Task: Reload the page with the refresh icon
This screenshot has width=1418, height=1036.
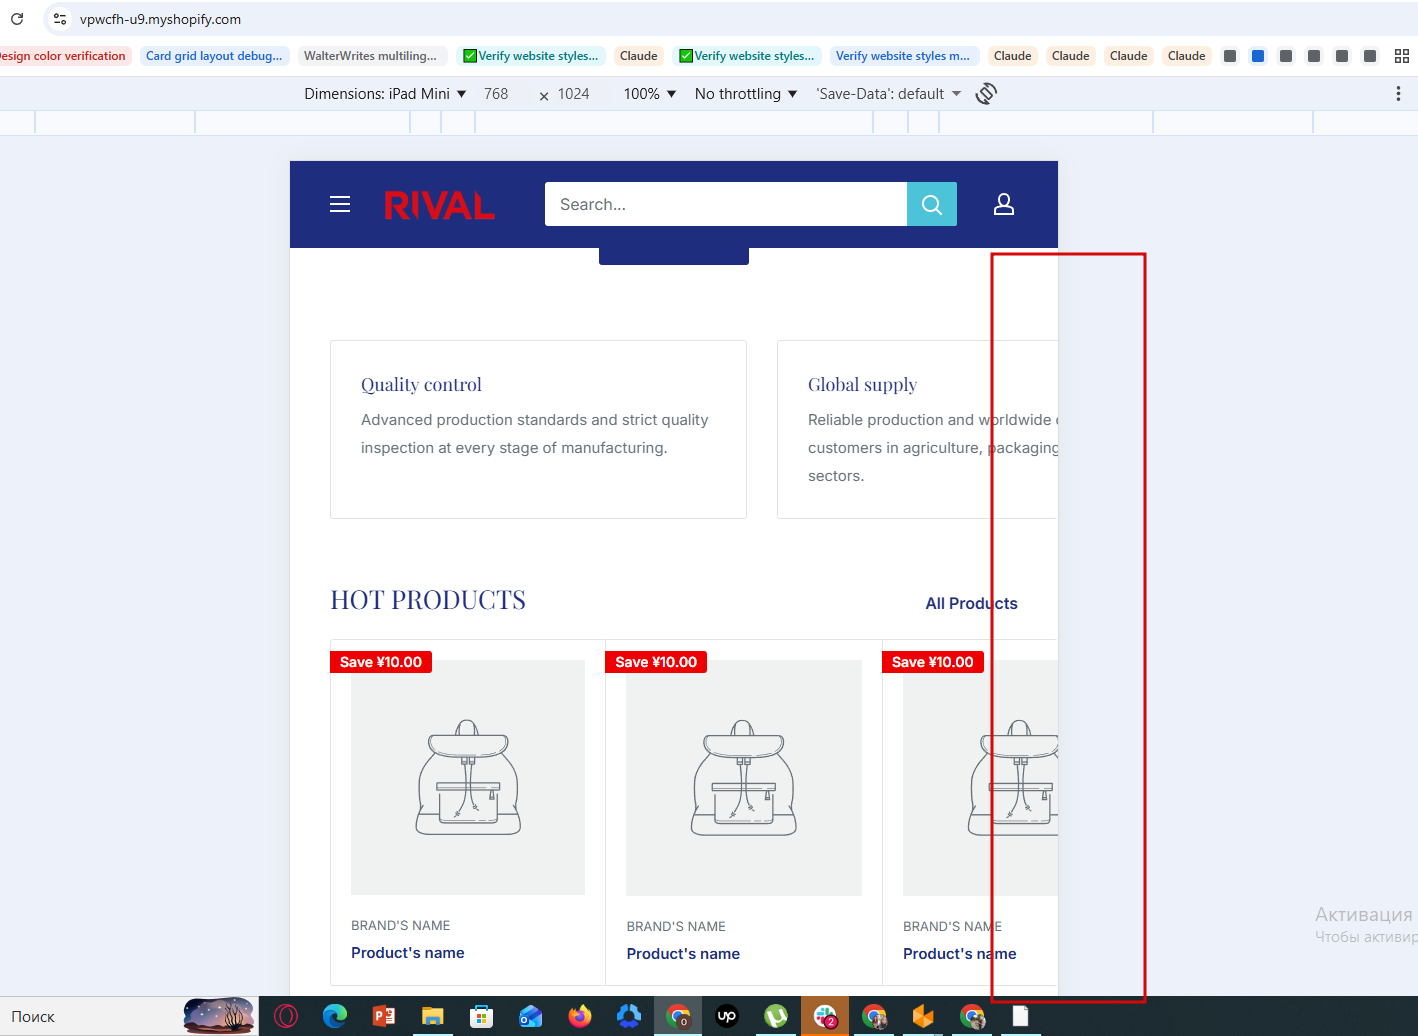Action: (17, 19)
